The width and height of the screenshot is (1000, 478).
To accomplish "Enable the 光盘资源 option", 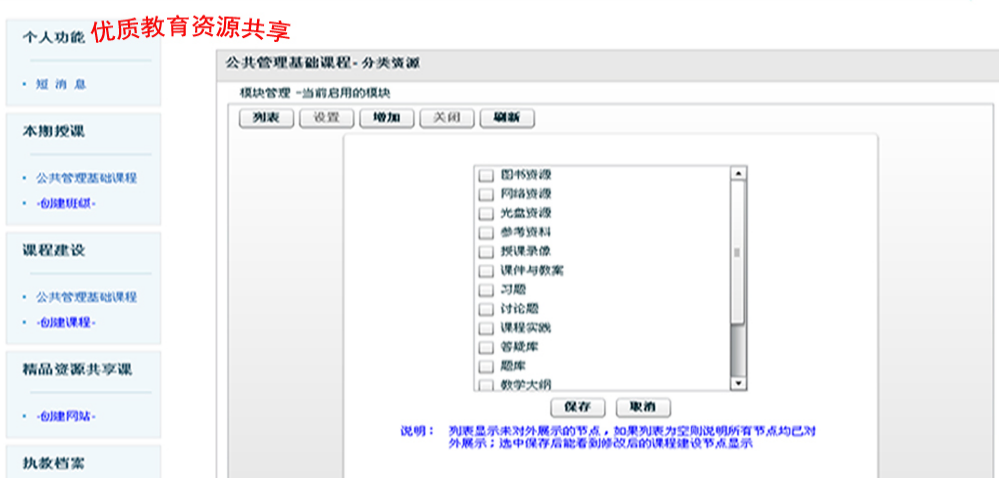I will pos(486,213).
